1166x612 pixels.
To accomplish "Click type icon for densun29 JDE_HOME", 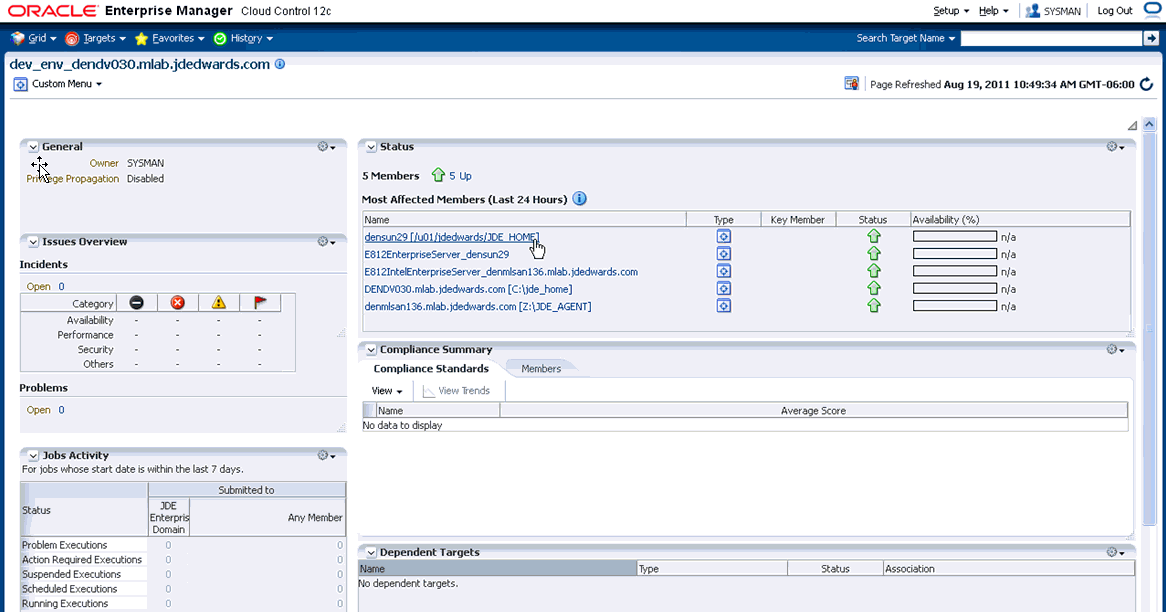I will [x=724, y=236].
